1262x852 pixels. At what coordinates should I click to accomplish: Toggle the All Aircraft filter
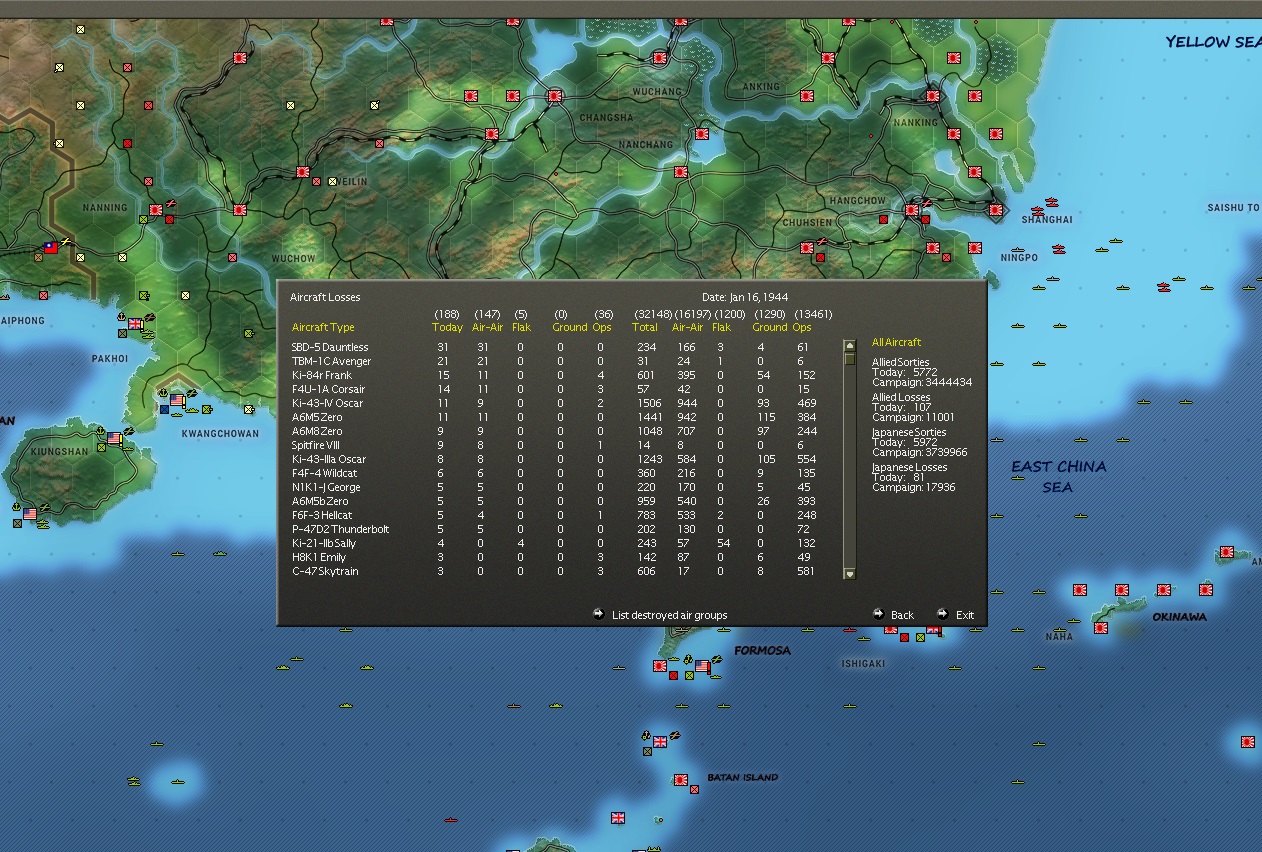pos(897,342)
